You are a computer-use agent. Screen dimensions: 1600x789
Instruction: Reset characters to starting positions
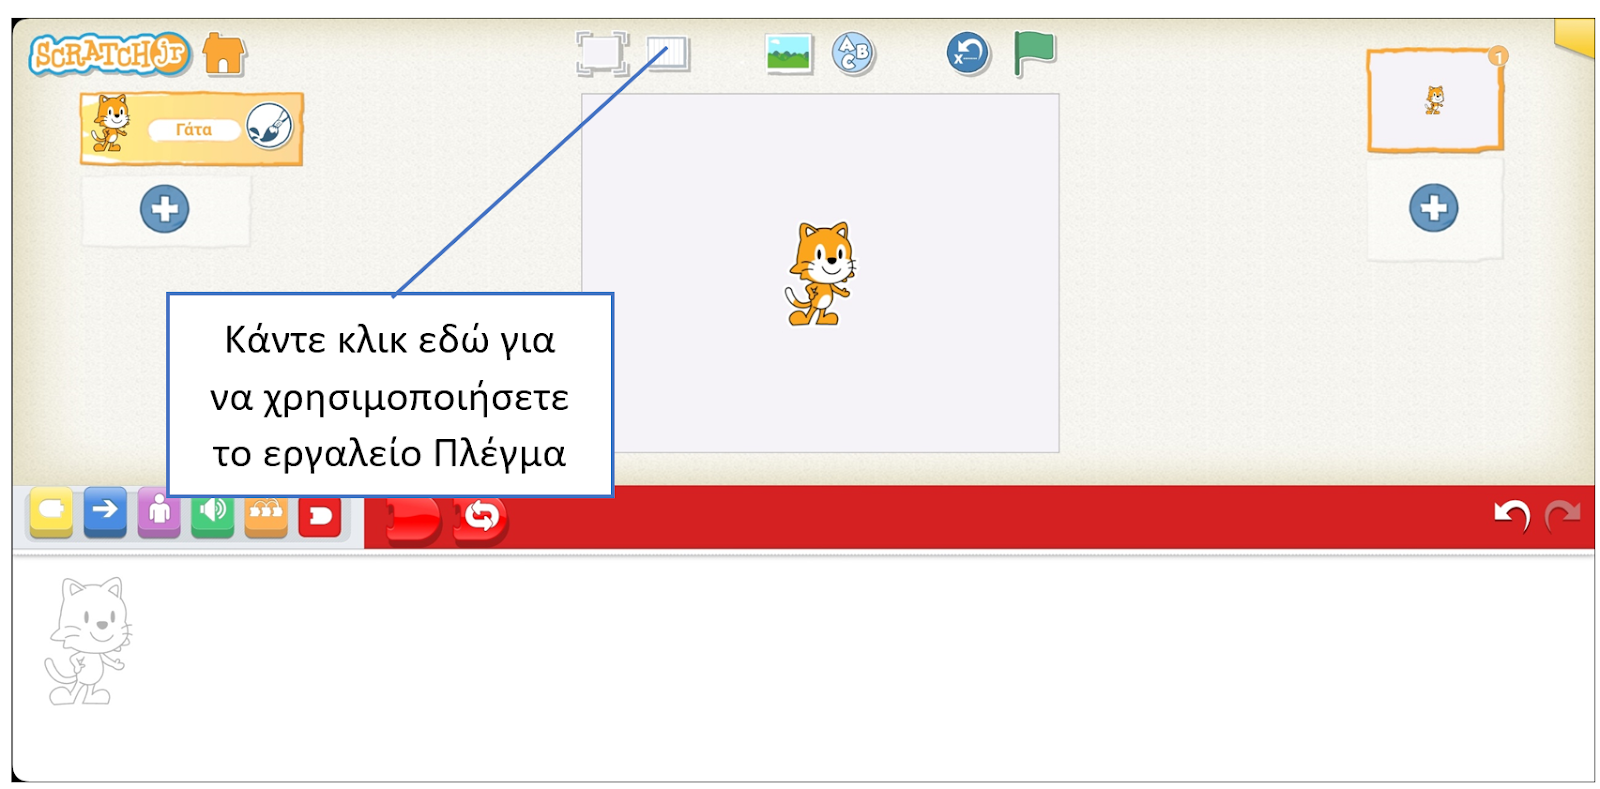click(x=968, y=53)
